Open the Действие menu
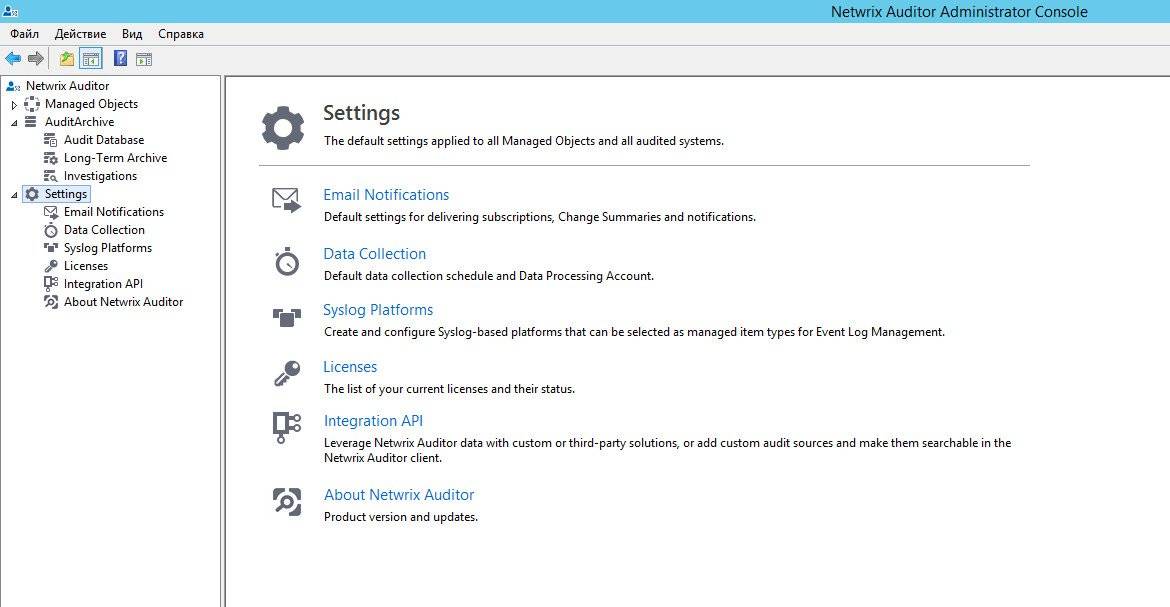The width and height of the screenshot is (1170, 607). pyautogui.click(x=81, y=34)
